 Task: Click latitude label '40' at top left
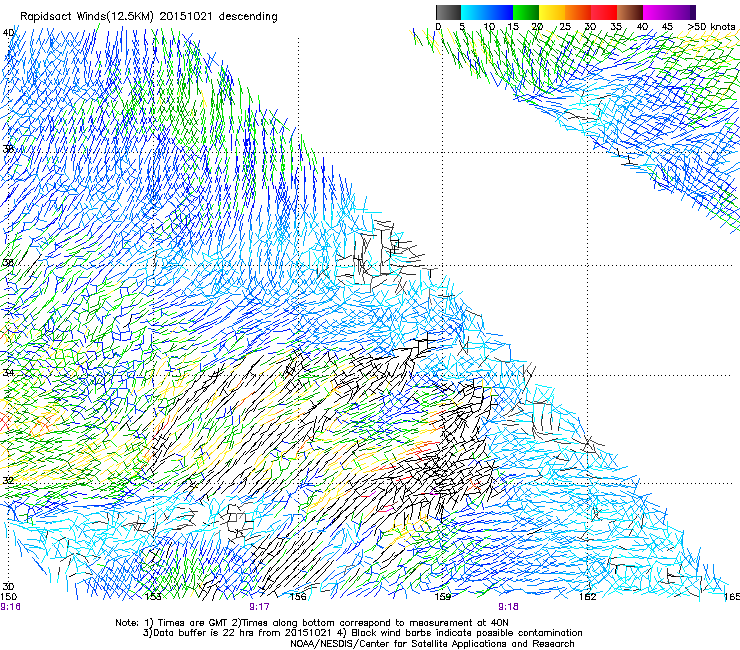pos(8,33)
